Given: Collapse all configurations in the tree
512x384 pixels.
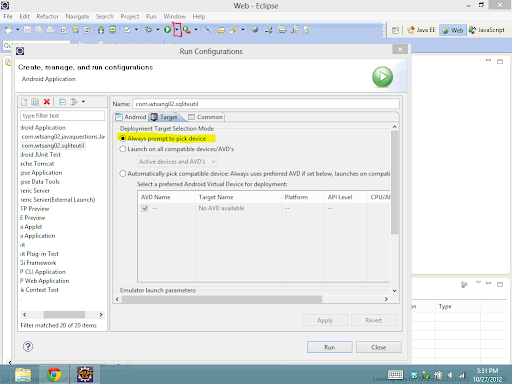Looking at the screenshot, I should click(62, 102).
